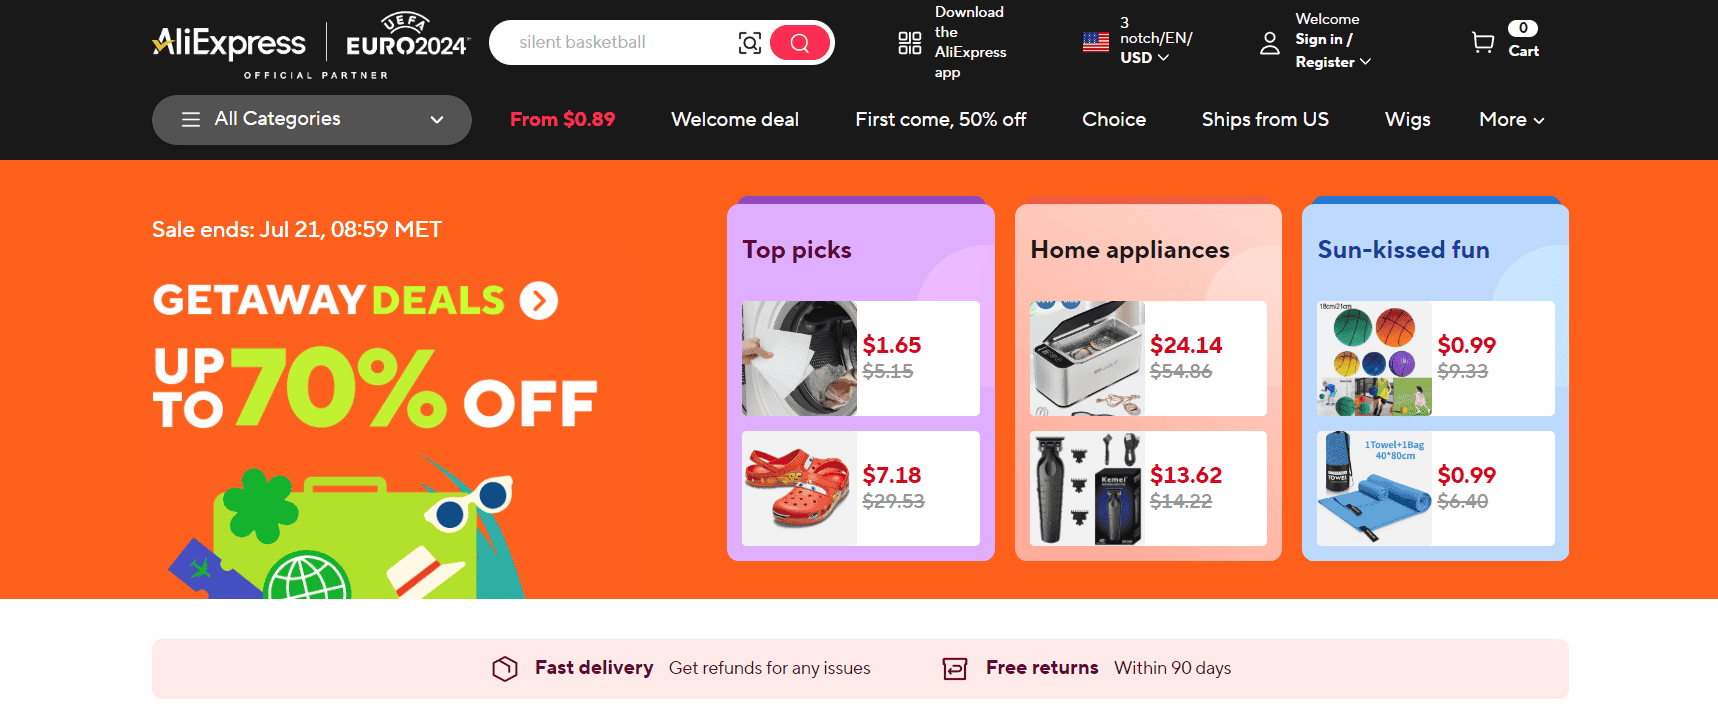
Task: Open the Ships from US section
Action: [x=1264, y=119]
